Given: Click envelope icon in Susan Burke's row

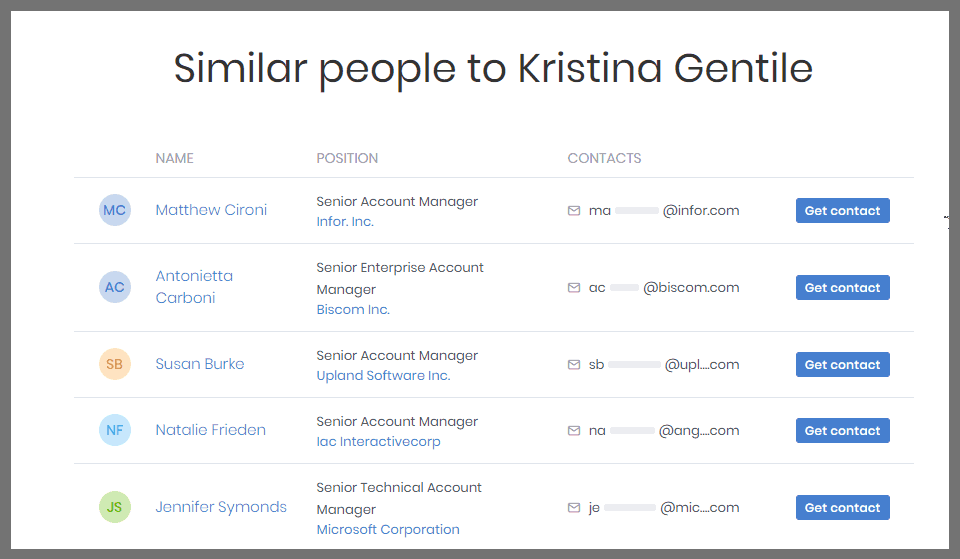Looking at the screenshot, I should pyautogui.click(x=574, y=365).
